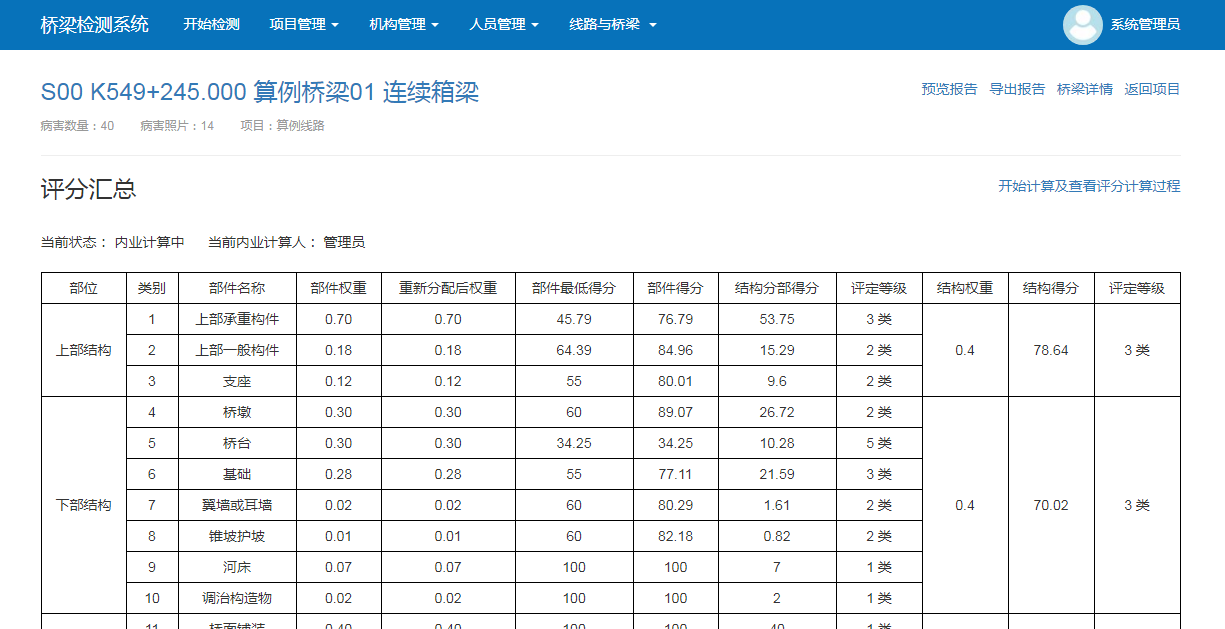Viewport: 1225px width, 629px height.
Task: Click the 结构得分 value 78.64
Action: point(1051,350)
